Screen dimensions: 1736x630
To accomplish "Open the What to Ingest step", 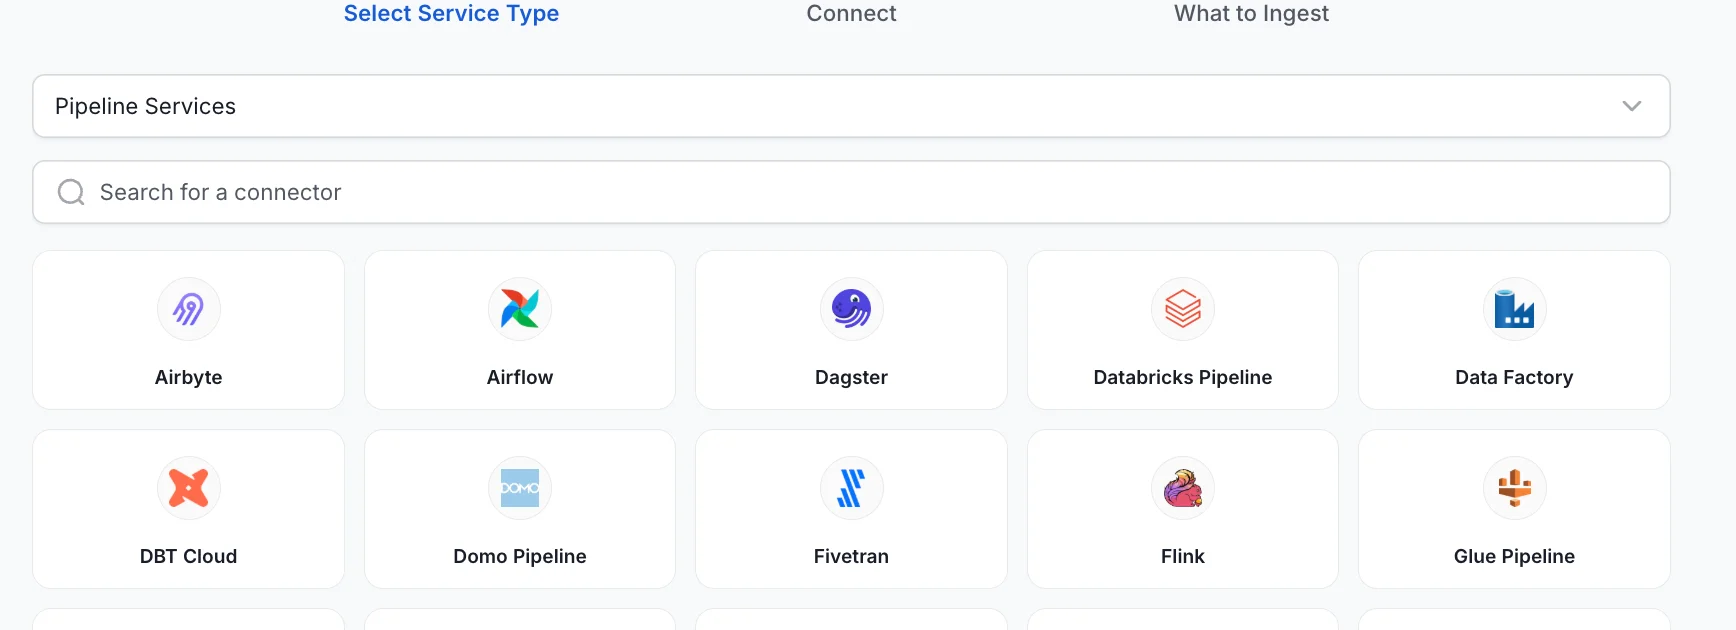I will (1251, 13).
